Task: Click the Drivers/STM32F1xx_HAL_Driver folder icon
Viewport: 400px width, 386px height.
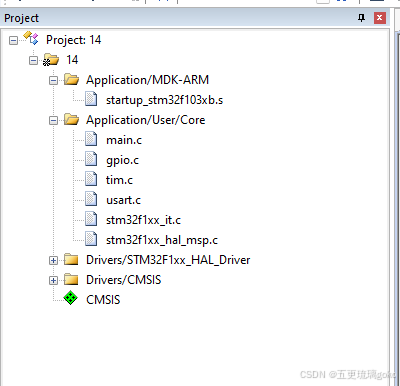Action: (71, 259)
